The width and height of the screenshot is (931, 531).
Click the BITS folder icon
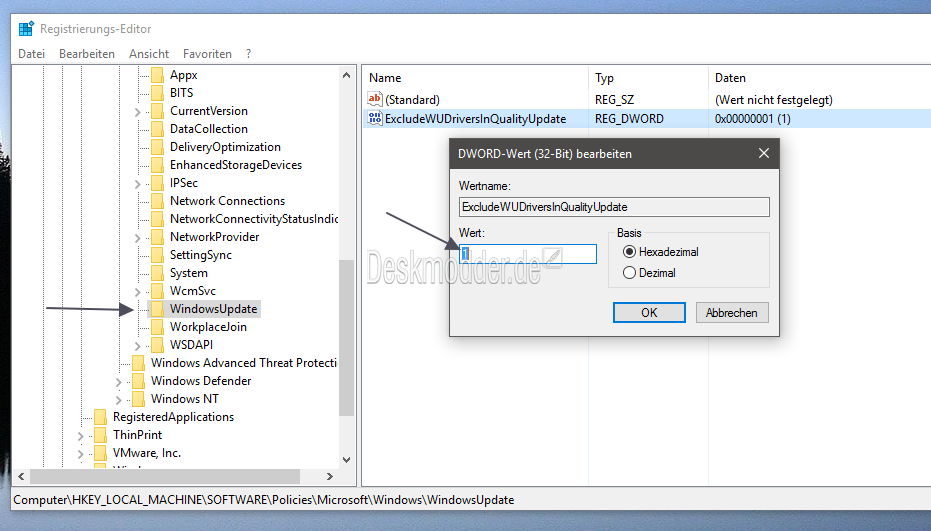pyautogui.click(x=157, y=93)
